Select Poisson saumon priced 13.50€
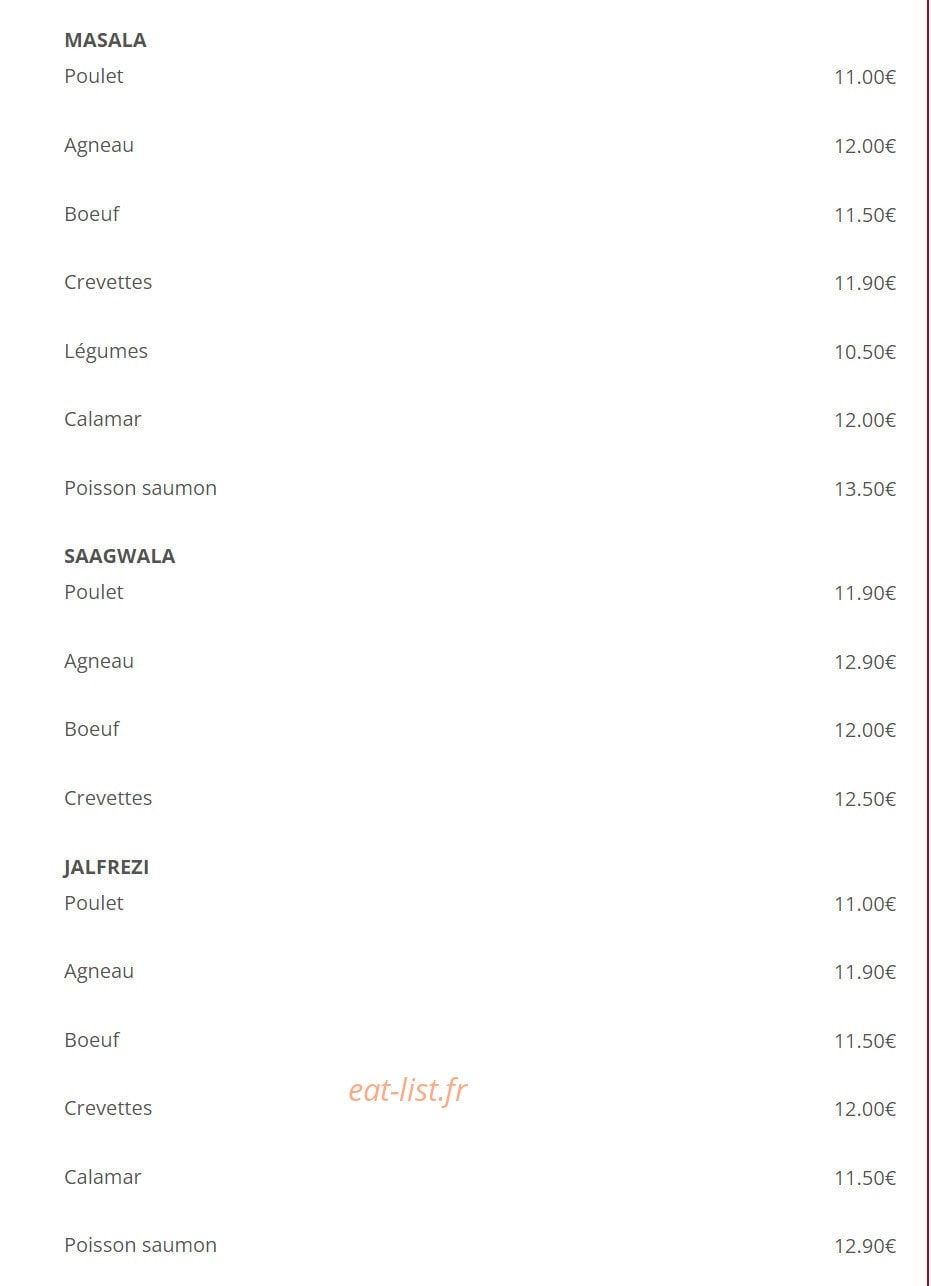 pos(140,488)
